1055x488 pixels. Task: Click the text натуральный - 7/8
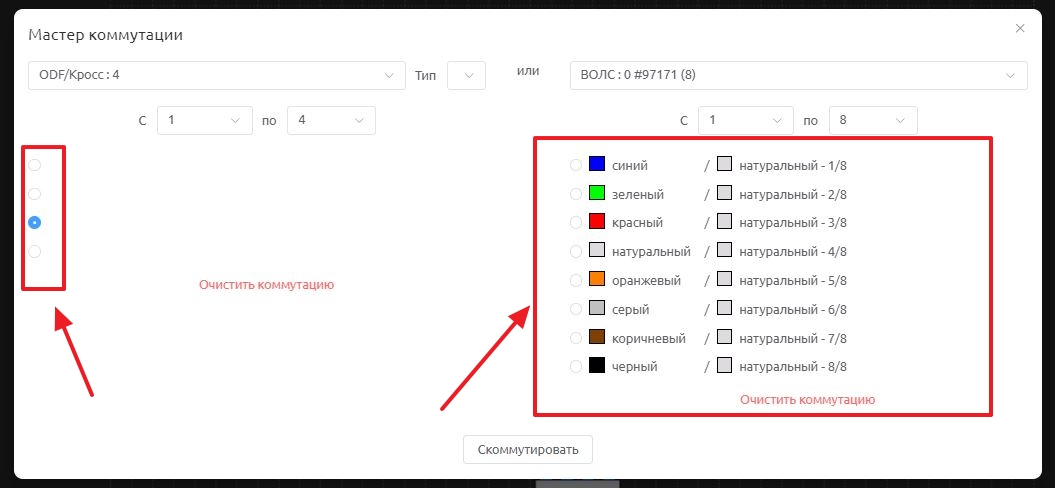[x=793, y=339]
